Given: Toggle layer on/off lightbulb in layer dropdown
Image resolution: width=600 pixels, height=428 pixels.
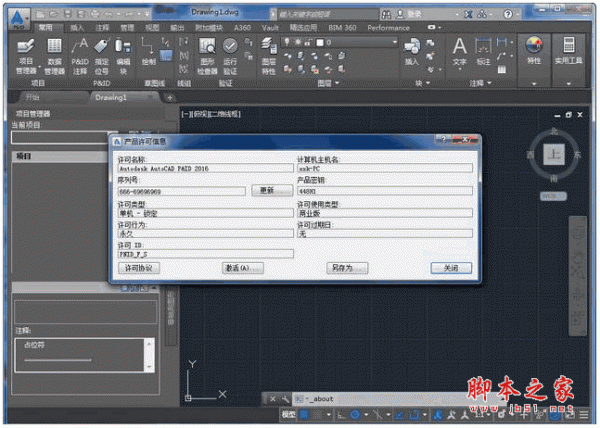Looking at the screenshot, I should tap(287, 42).
